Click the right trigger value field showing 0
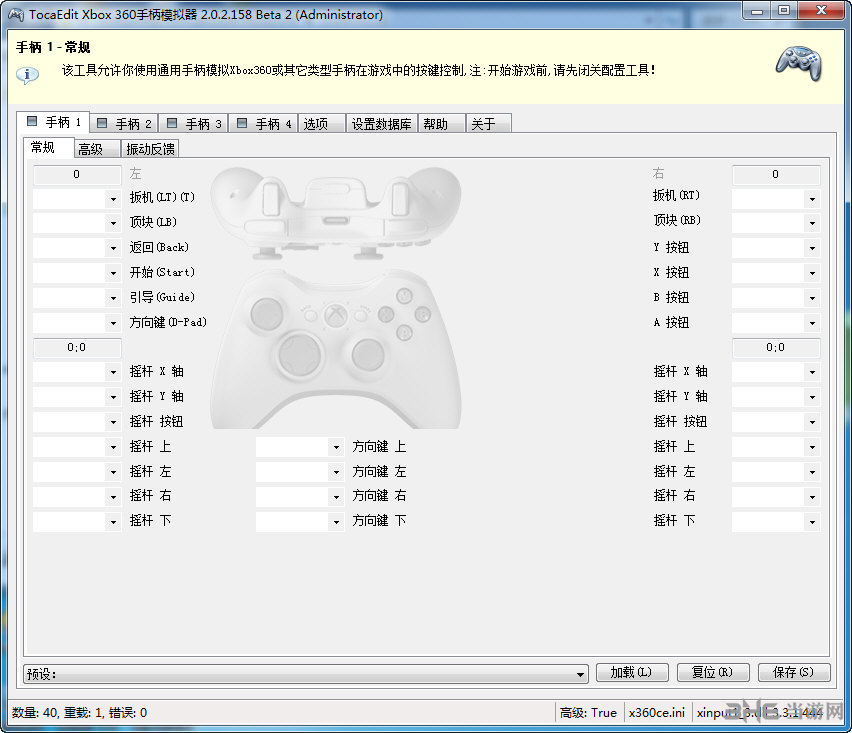852x733 pixels. click(776, 174)
